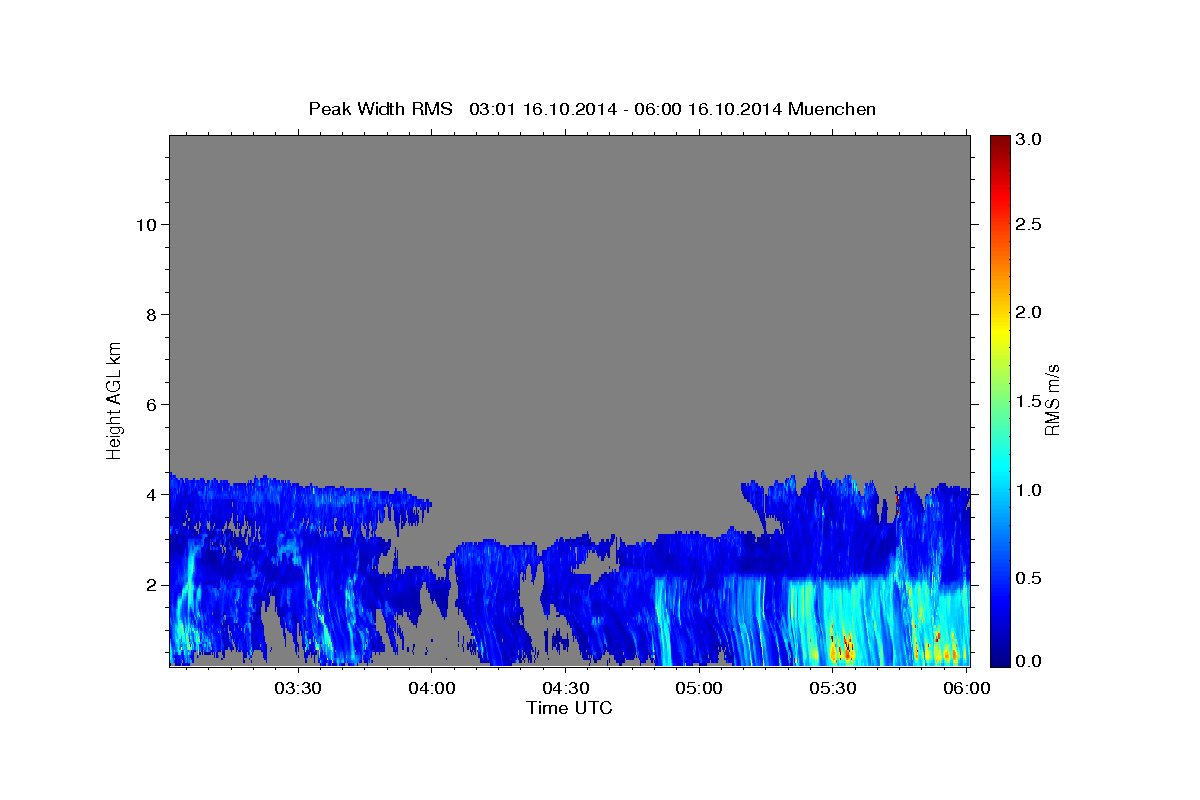Screen dimensions: 1200x800
Task: Click the 'Height AGL km' axis label
Action: point(115,399)
